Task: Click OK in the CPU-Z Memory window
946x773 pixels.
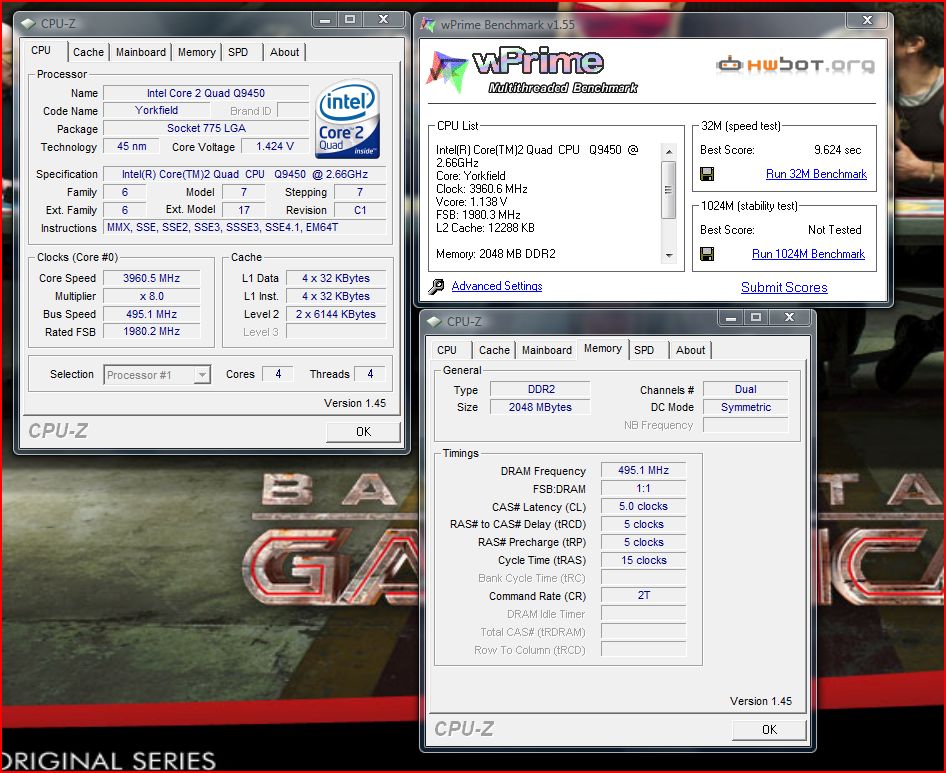Action: pyautogui.click(x=769, y=730)
